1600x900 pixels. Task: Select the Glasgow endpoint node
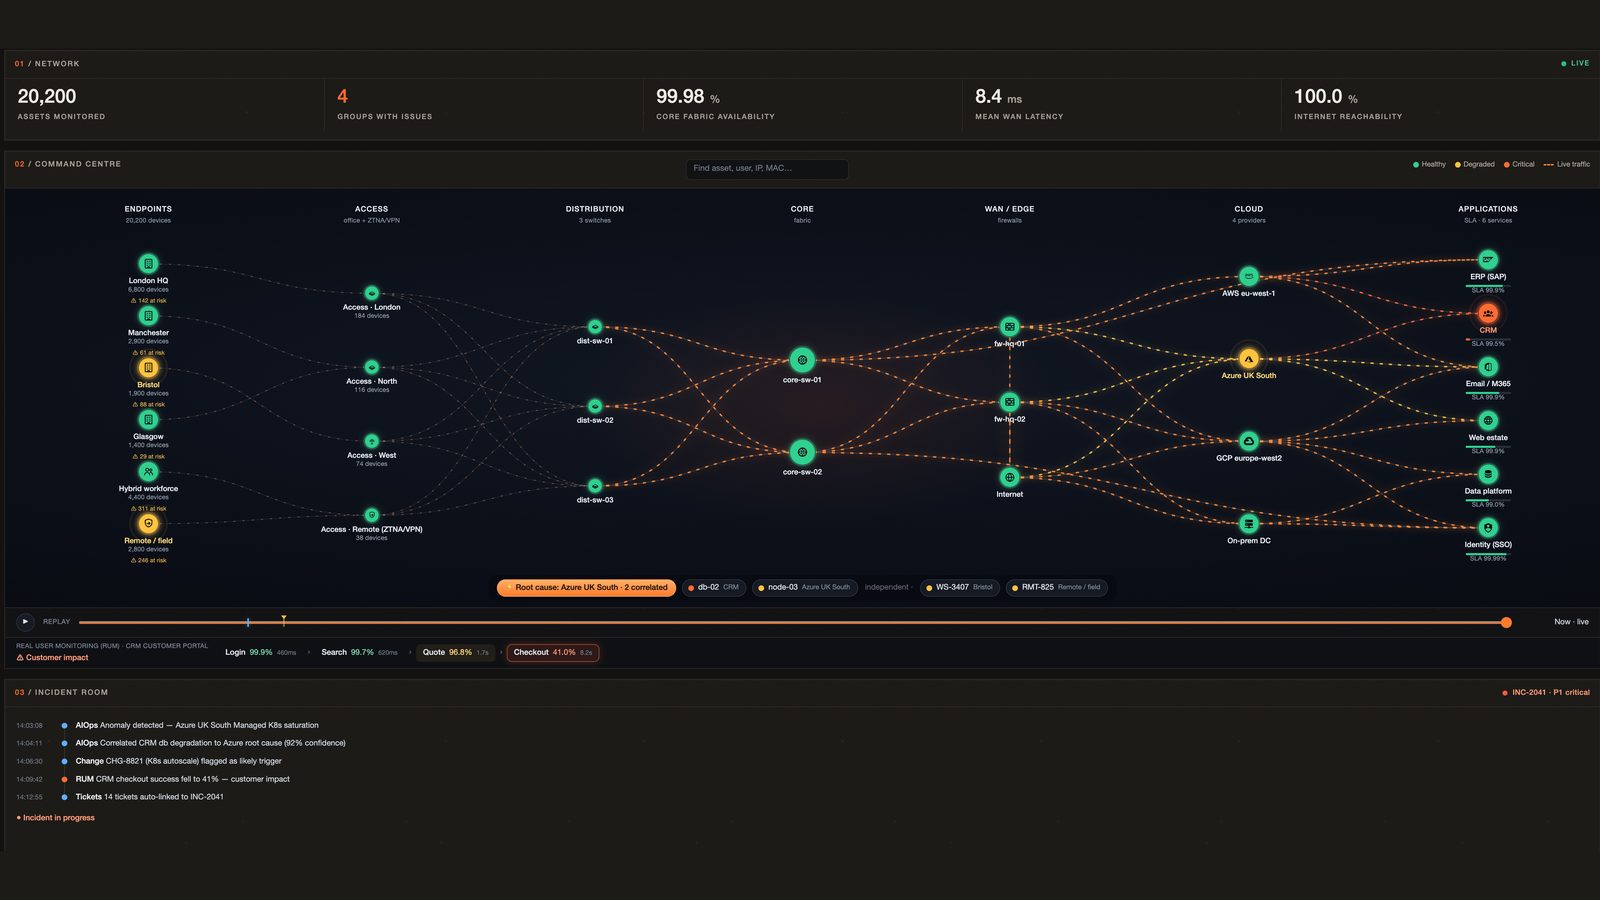[148, 420]
